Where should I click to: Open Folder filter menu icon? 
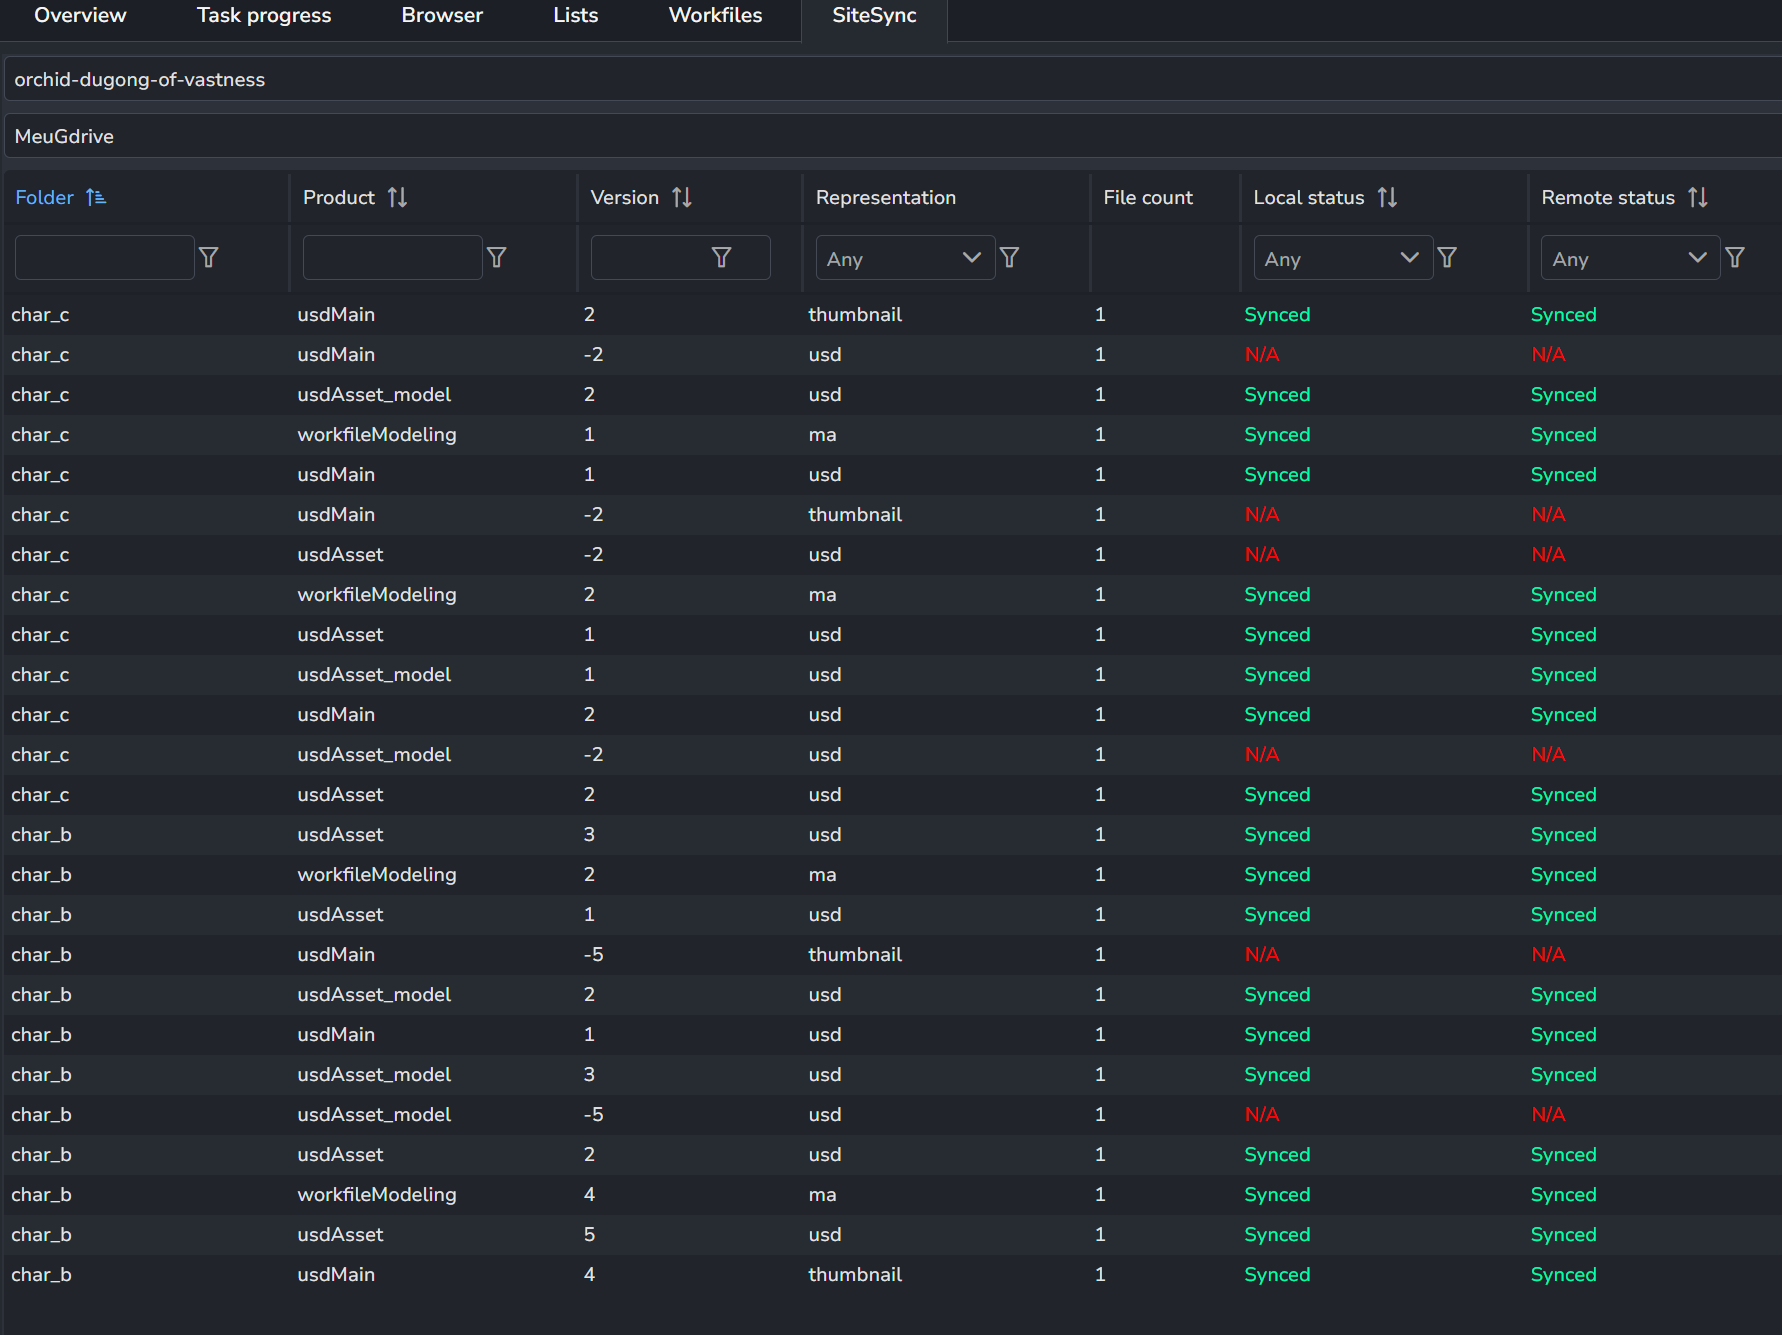click(x=209, y=258)
